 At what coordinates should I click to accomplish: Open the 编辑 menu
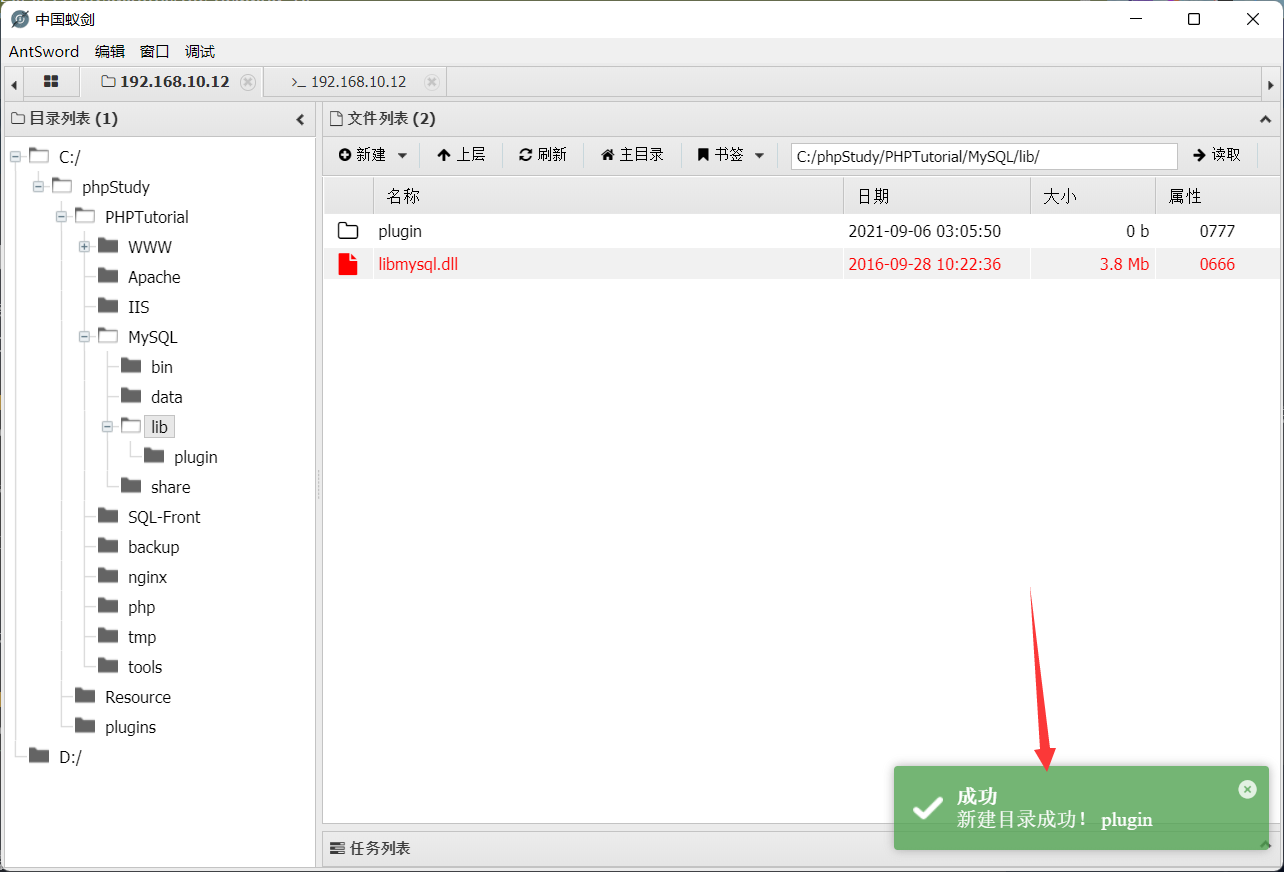point(110,51)
